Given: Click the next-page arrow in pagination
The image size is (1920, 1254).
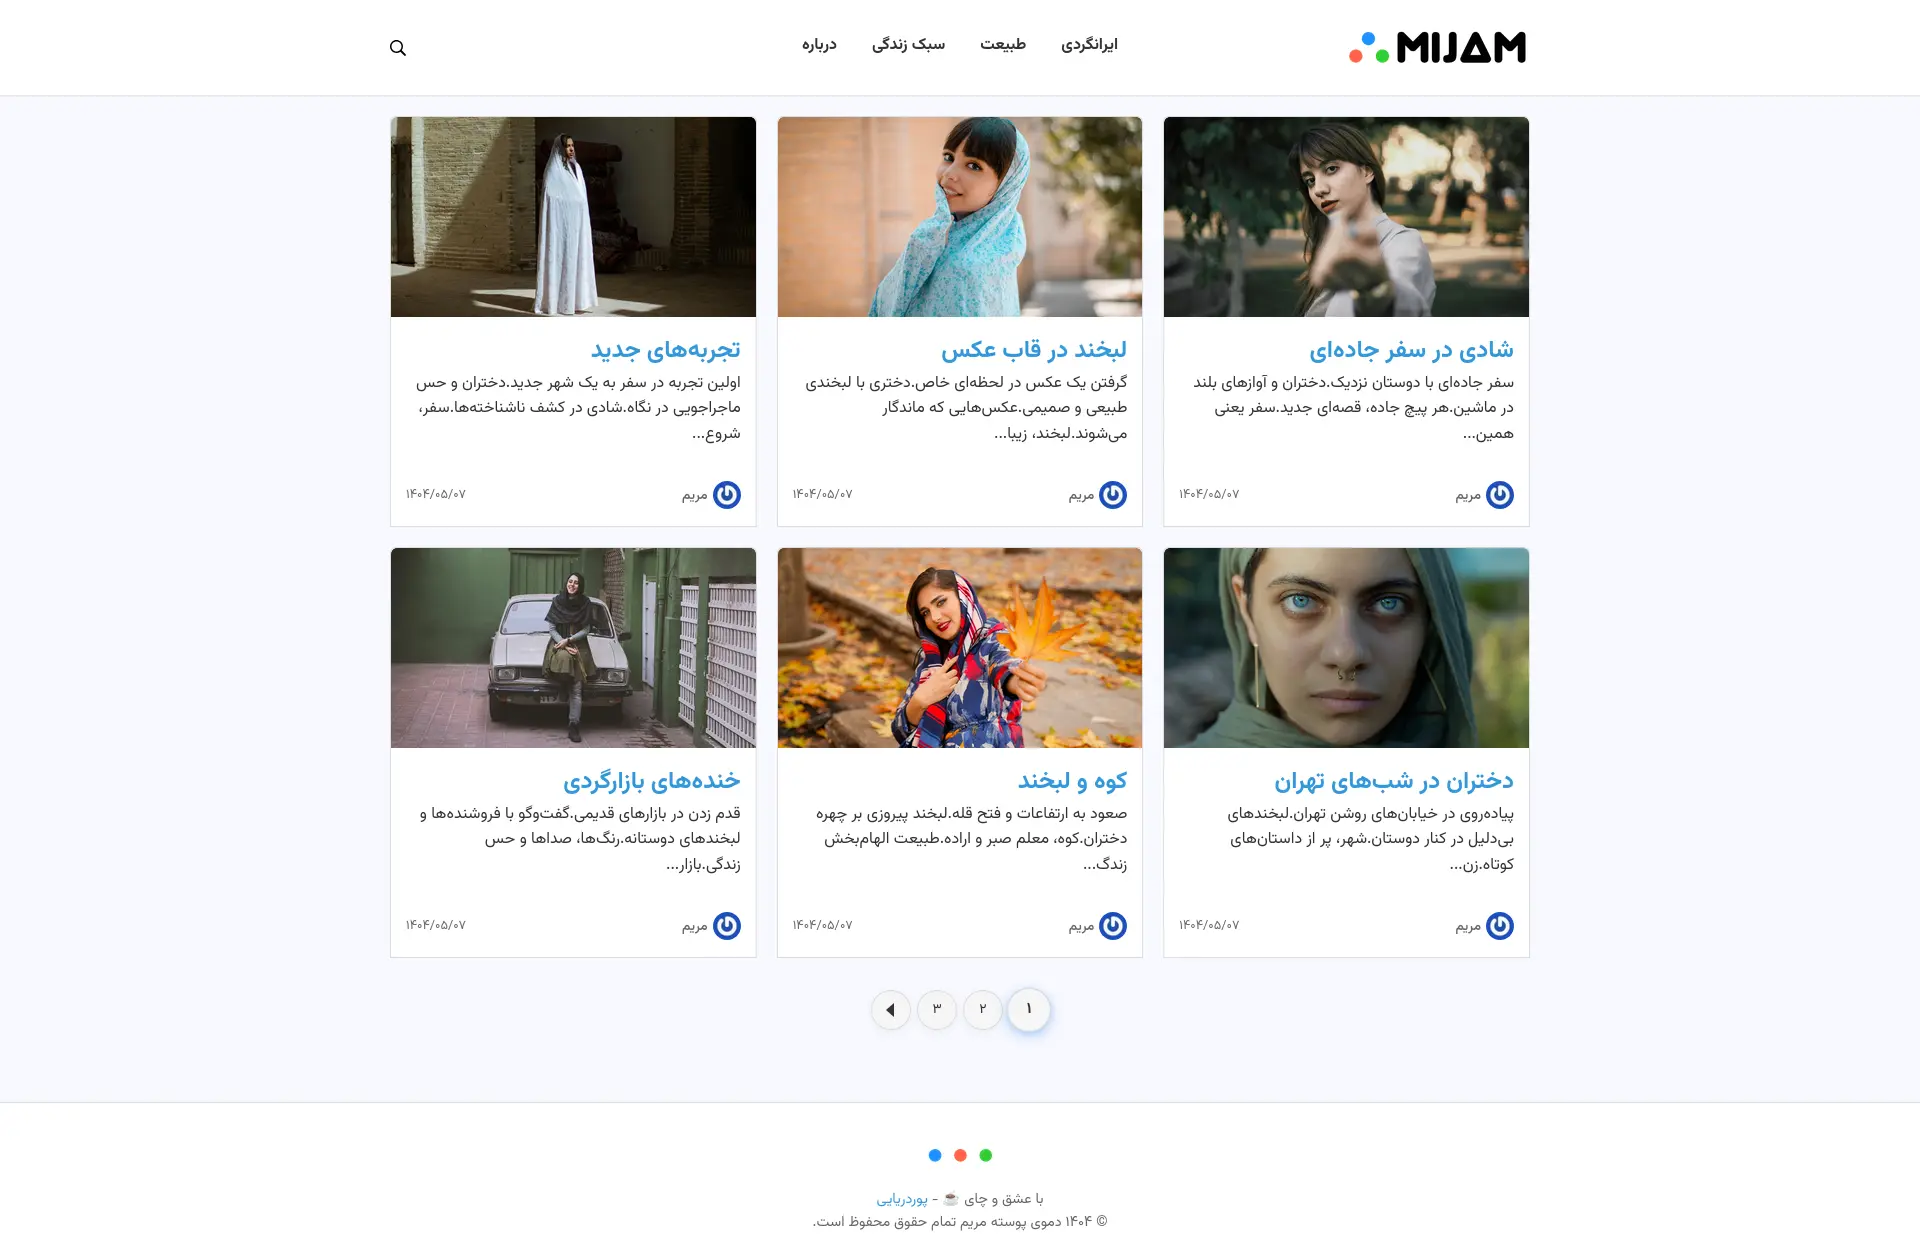Looking at the screenshot, I should coord(890,1010).
